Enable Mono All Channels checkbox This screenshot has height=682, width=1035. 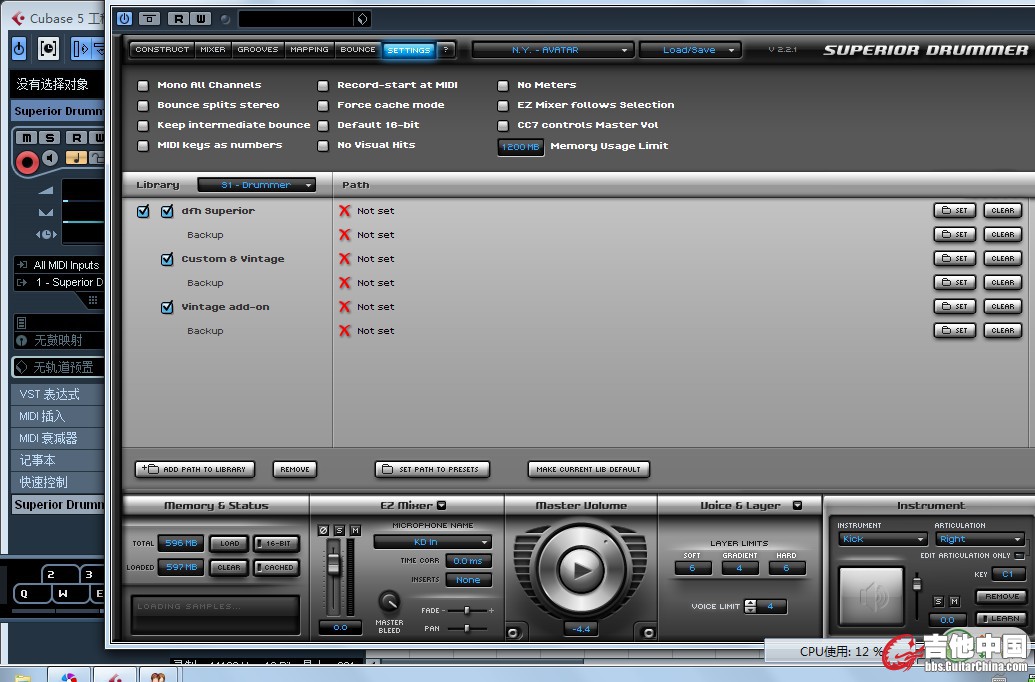[x=143, y=85]
